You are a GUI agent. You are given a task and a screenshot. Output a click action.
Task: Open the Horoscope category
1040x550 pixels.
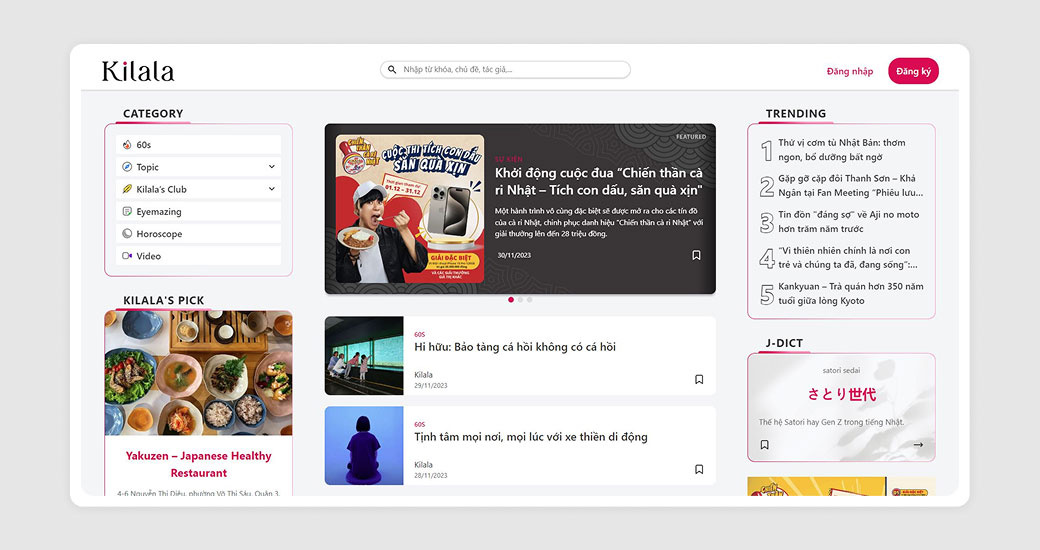pyautogui.click(x=198, y=234)
